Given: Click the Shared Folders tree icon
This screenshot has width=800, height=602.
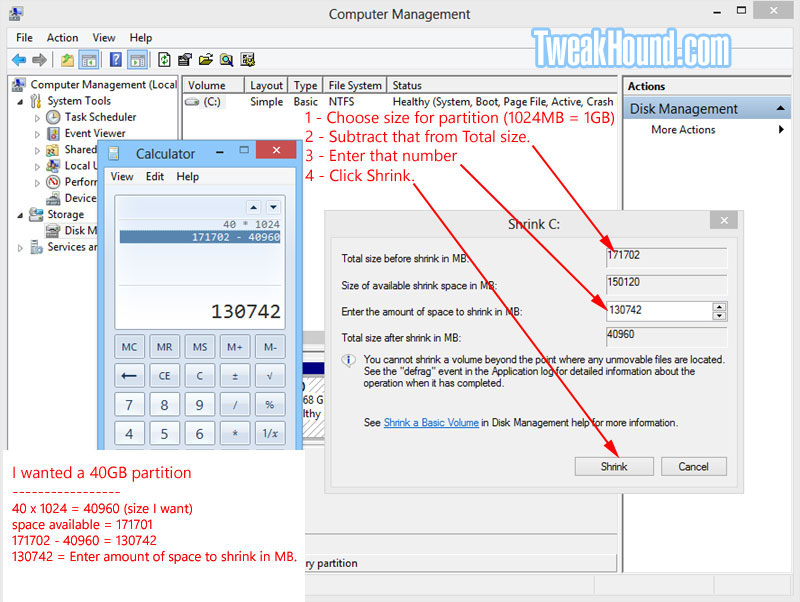Looking at the screenshot, I should tap(53, 150).
